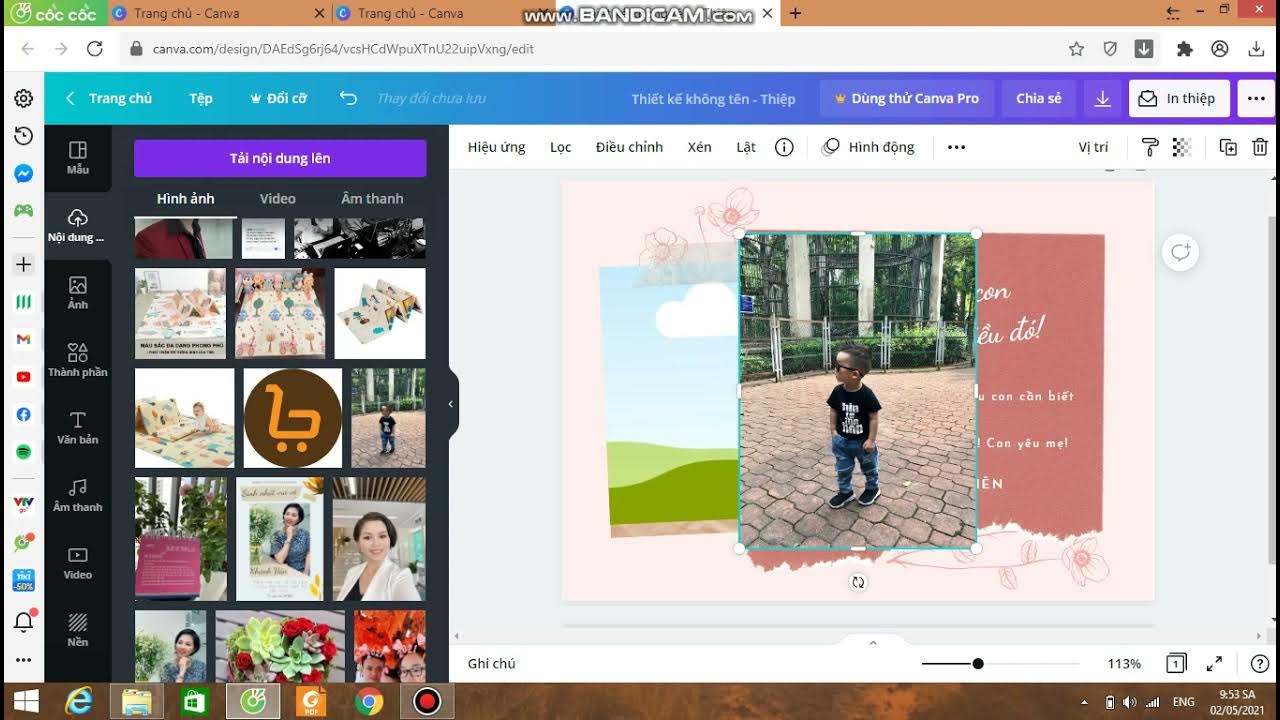The image size is (1280, 720).
Task: Open the Mẫu templates panel
Action: 78,157
